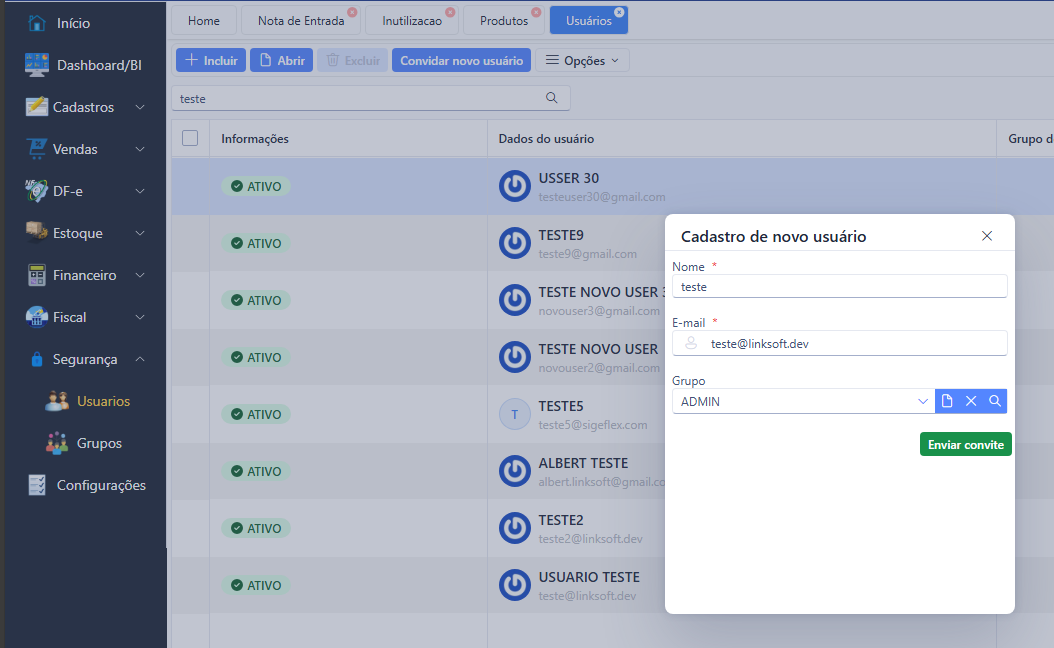Click the Dashboard/BI monitor icon
The height and width of the screenshot is (648, 1054).
coord(37,65)
